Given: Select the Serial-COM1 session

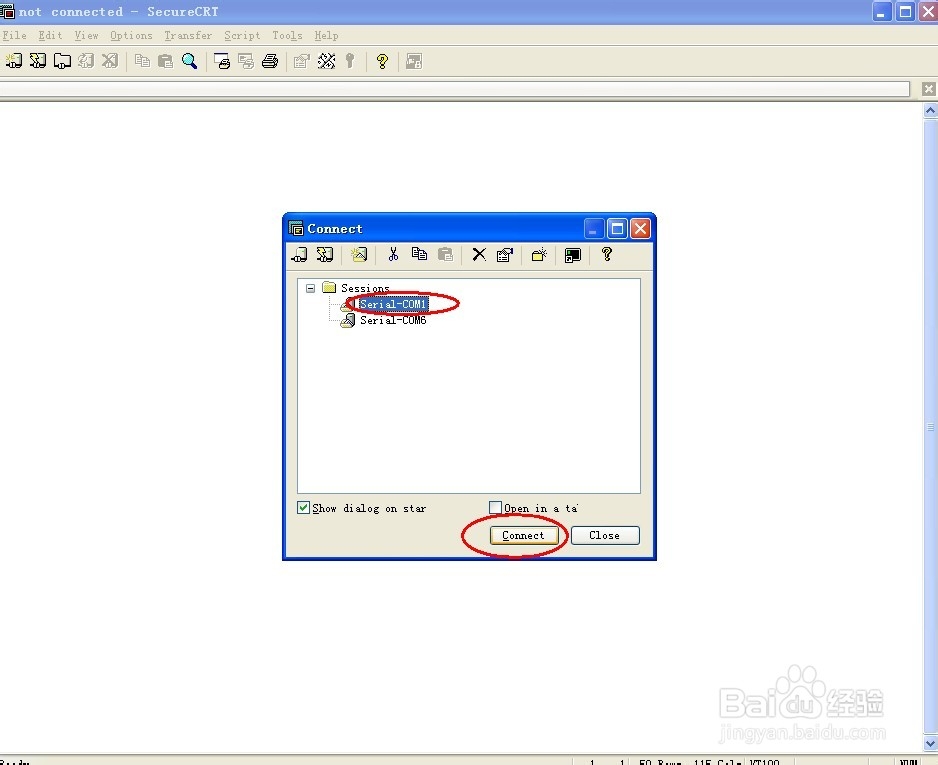Looking at the screenshot, I should (393, 304).
